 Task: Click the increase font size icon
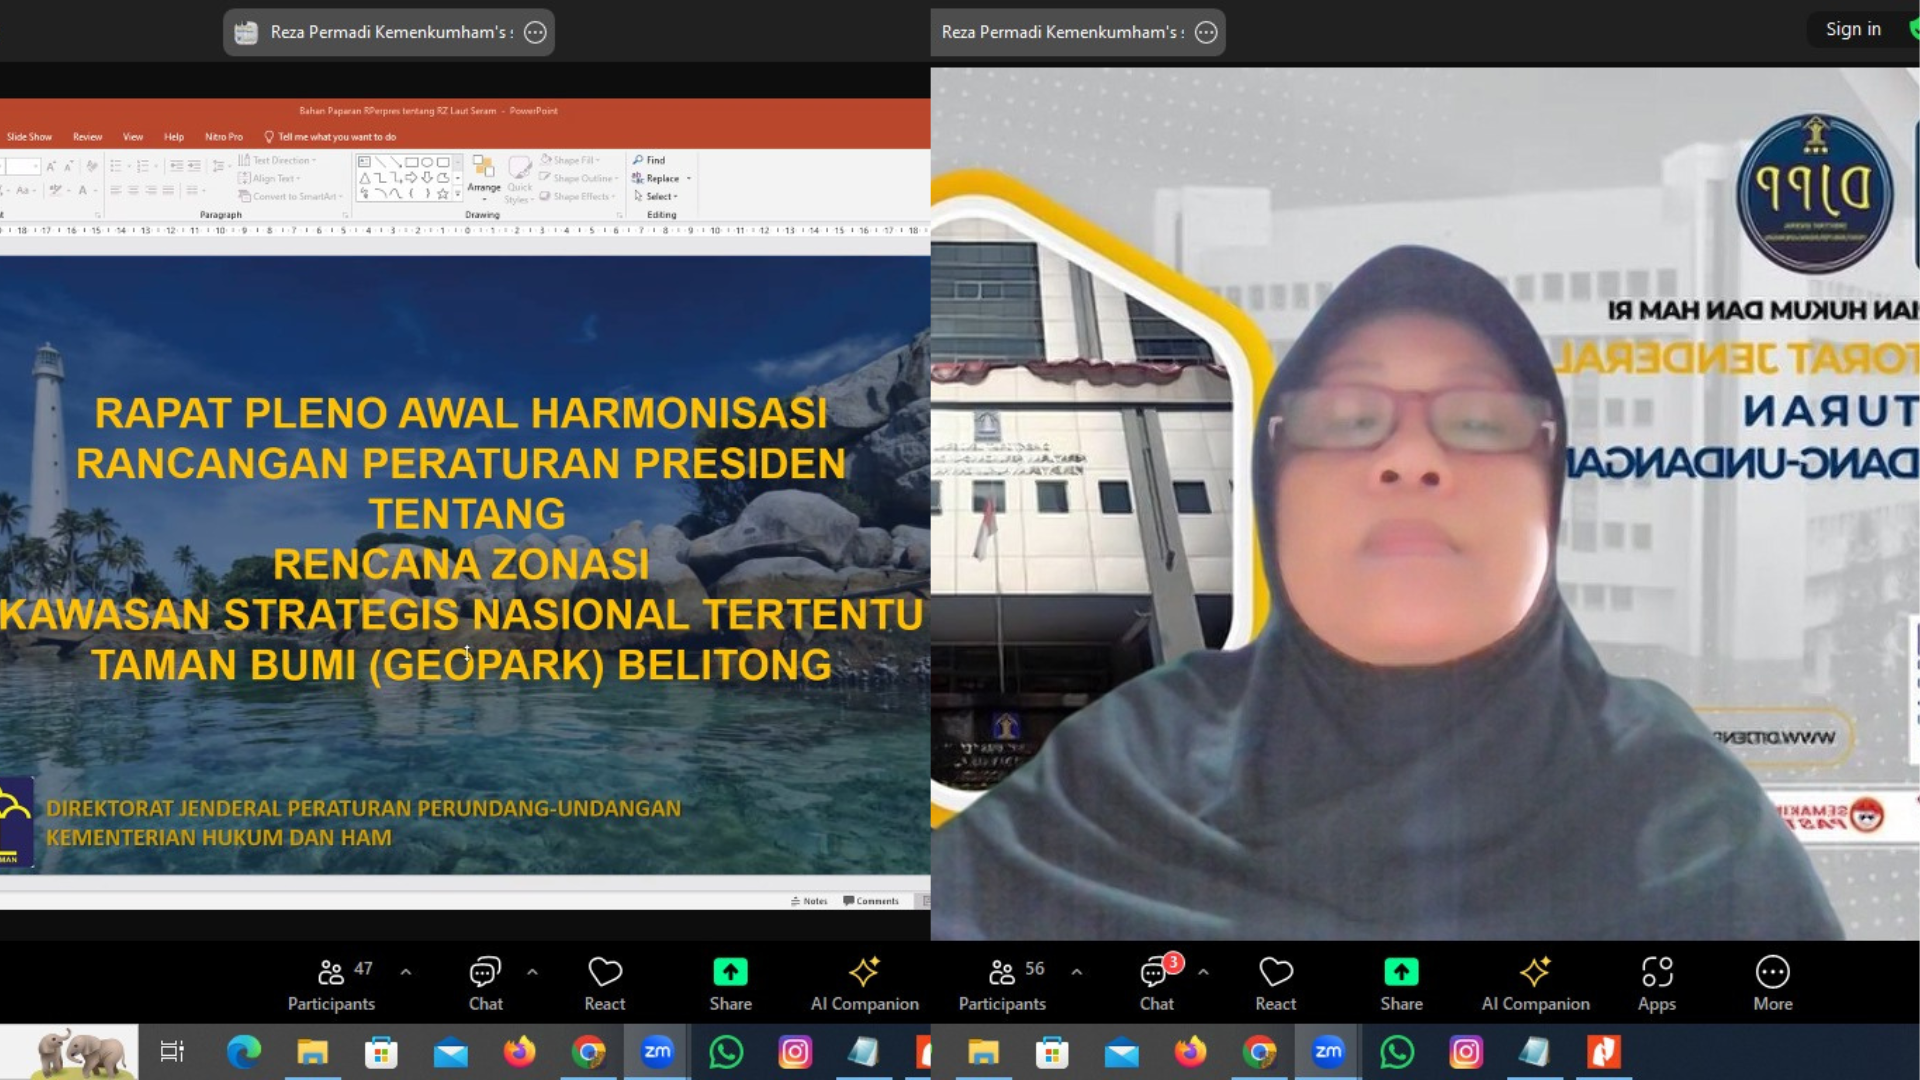51,166
